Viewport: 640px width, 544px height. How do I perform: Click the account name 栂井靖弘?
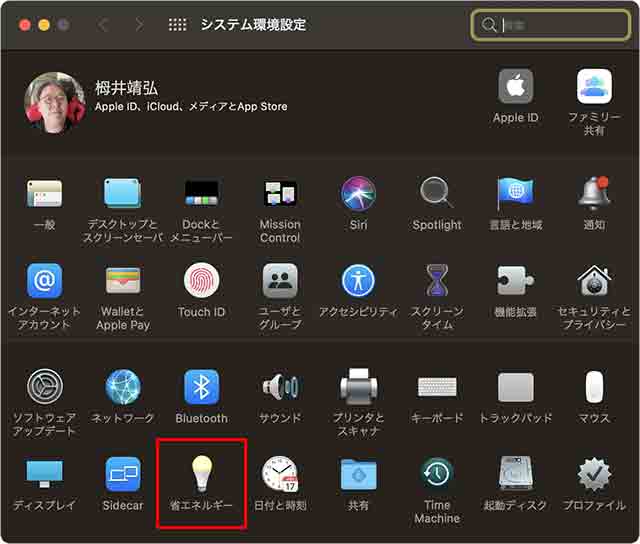[x=127, y=88]
